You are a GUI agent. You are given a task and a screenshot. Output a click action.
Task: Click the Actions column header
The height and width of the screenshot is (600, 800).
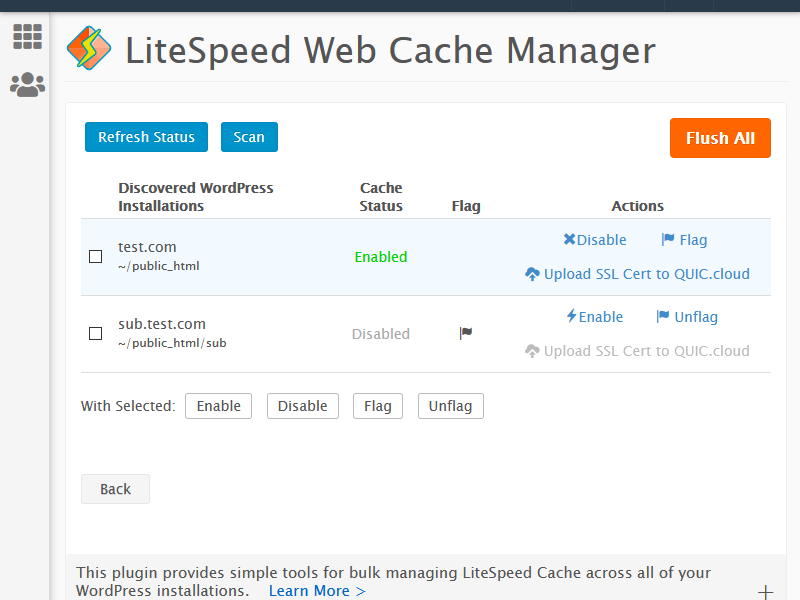(x=637, y=206)
